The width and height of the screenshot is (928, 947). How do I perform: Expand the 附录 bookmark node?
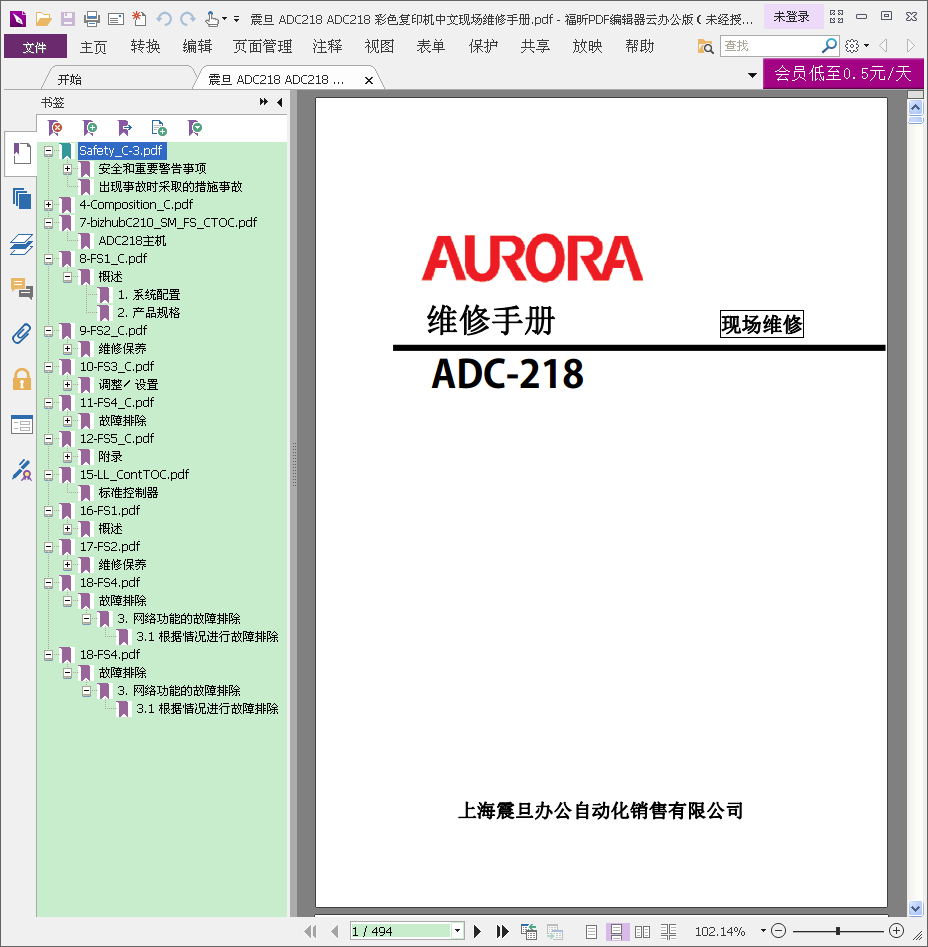[68, 457]
